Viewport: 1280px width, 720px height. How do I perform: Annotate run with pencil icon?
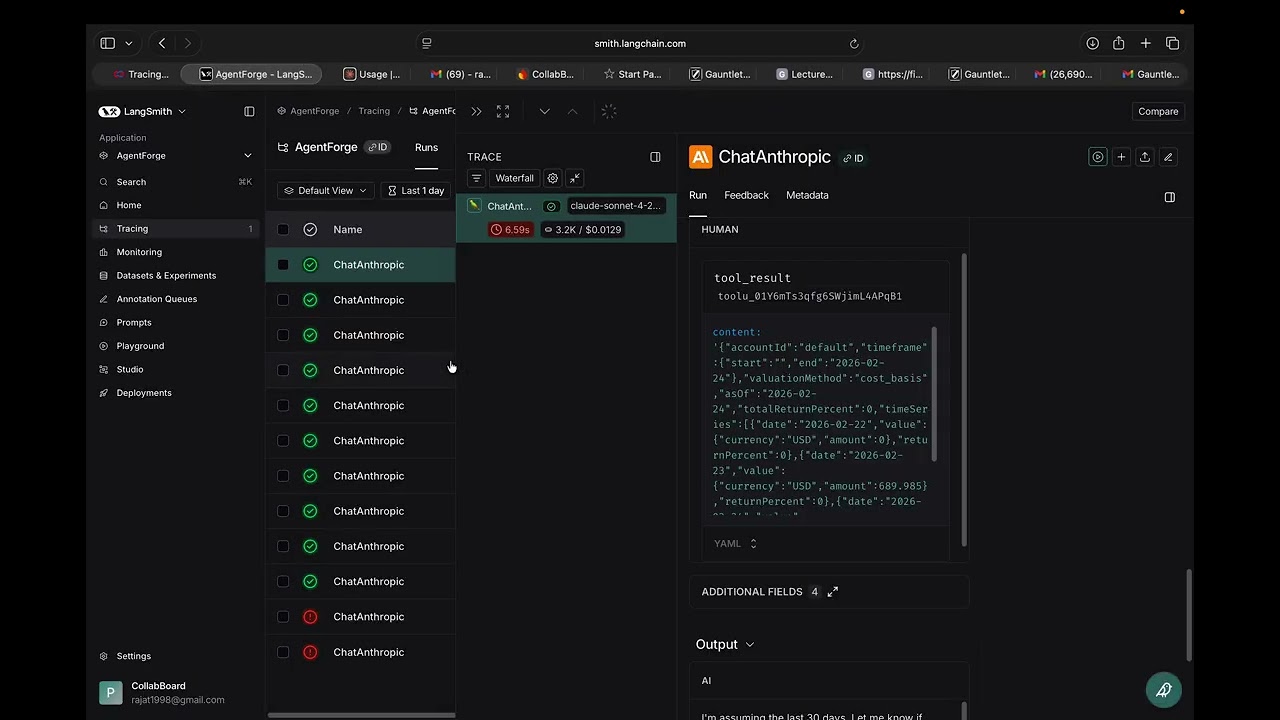(x=1168, y=157)
